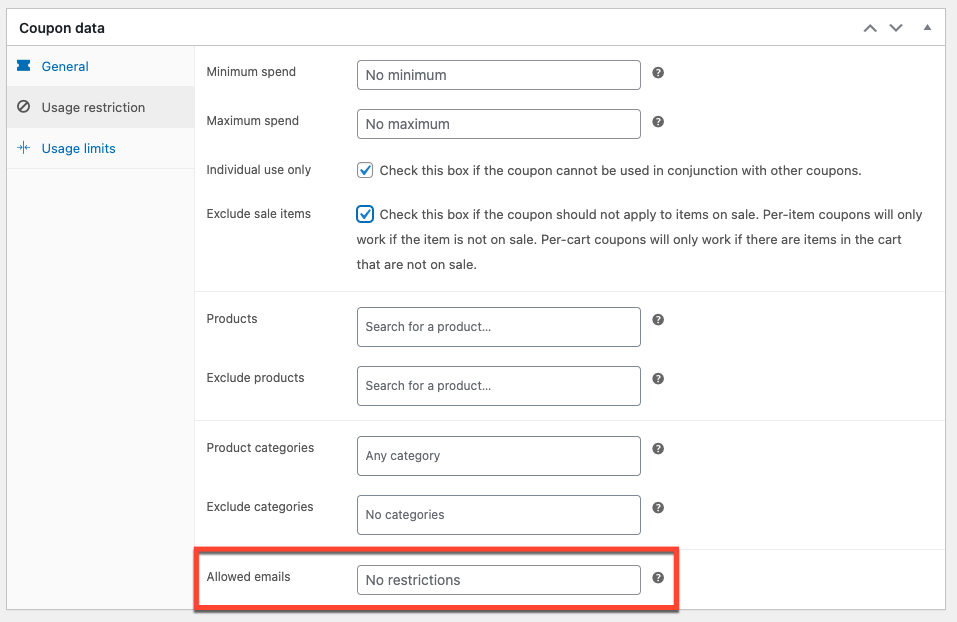The height and width of the screenshot is (622, 957).
Task: Show help for Exclude categories
Action: click(658, 508)
